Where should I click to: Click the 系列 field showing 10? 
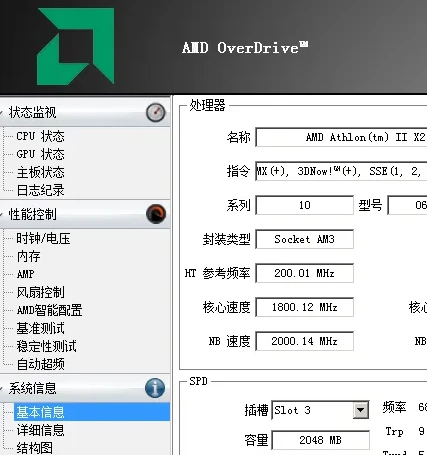click(305, 205)
